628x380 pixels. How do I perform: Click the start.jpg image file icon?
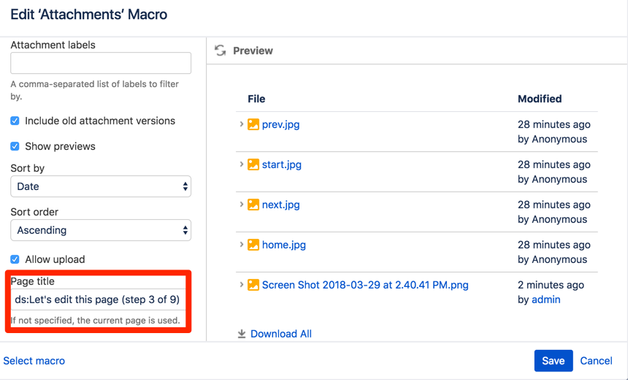click(x=253, y=165)
